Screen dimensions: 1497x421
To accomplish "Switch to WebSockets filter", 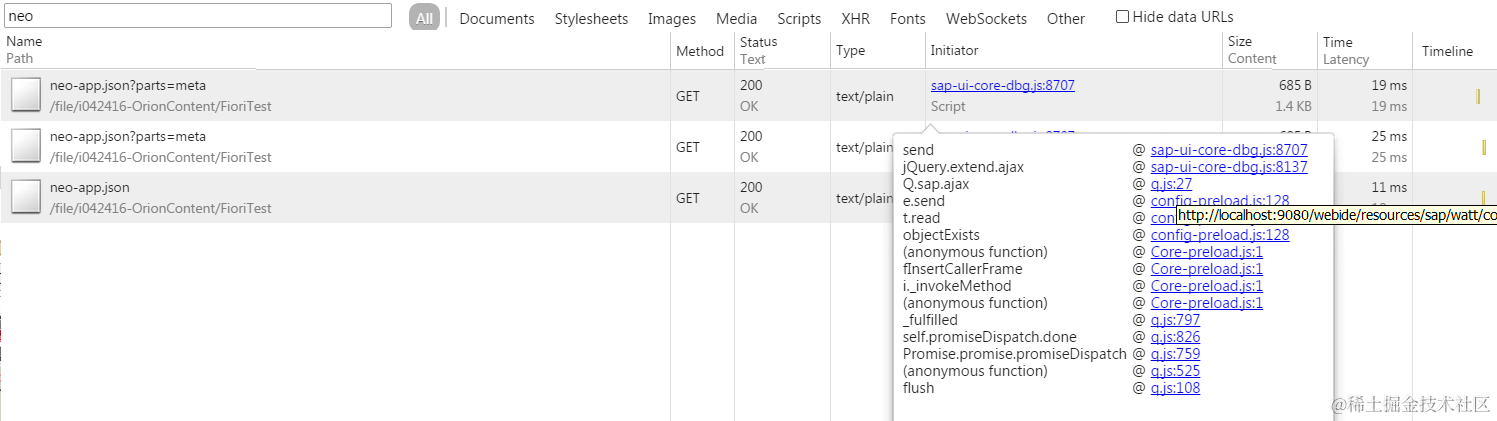I will click(x=986, y=18).
